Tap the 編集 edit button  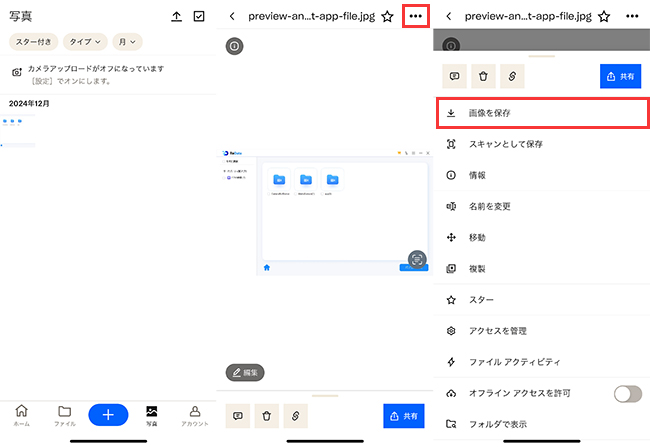tap(245, 372)
